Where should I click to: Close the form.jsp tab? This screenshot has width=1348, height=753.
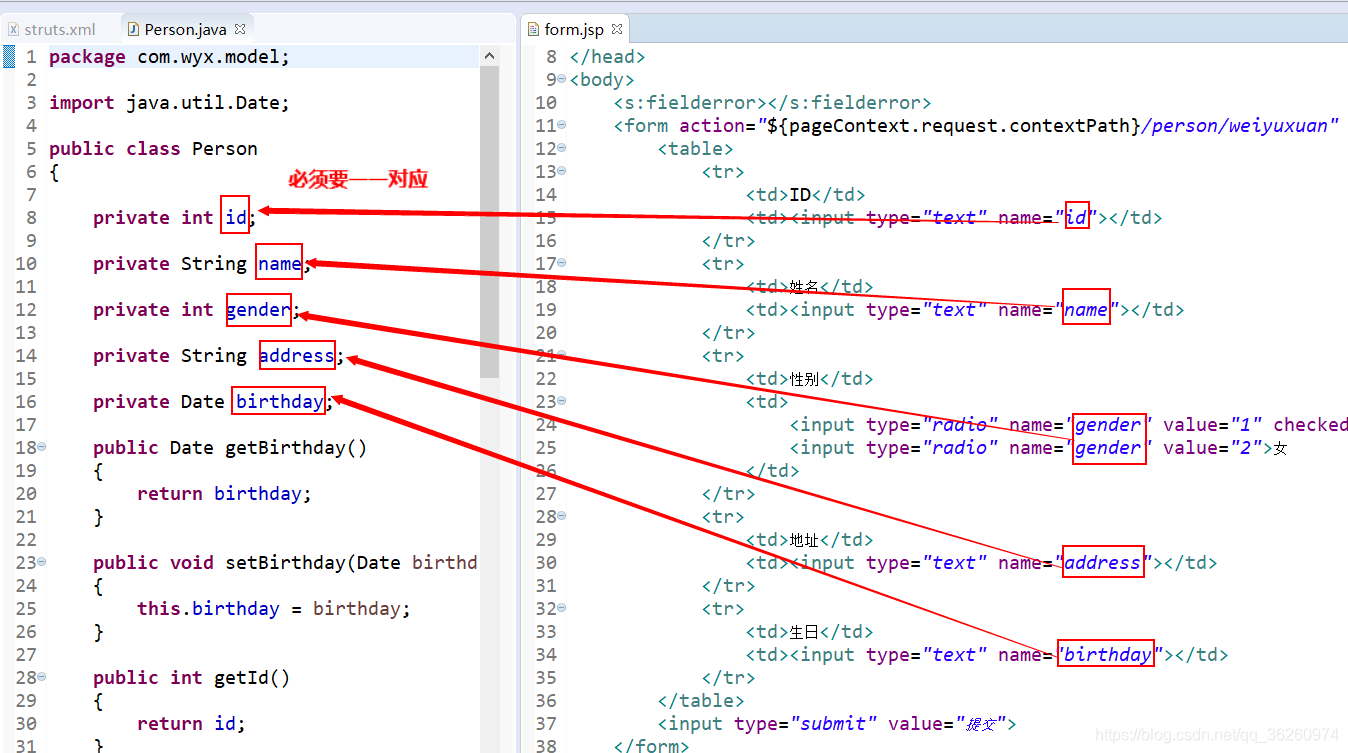pyautogui.click(x=617, y=29)
